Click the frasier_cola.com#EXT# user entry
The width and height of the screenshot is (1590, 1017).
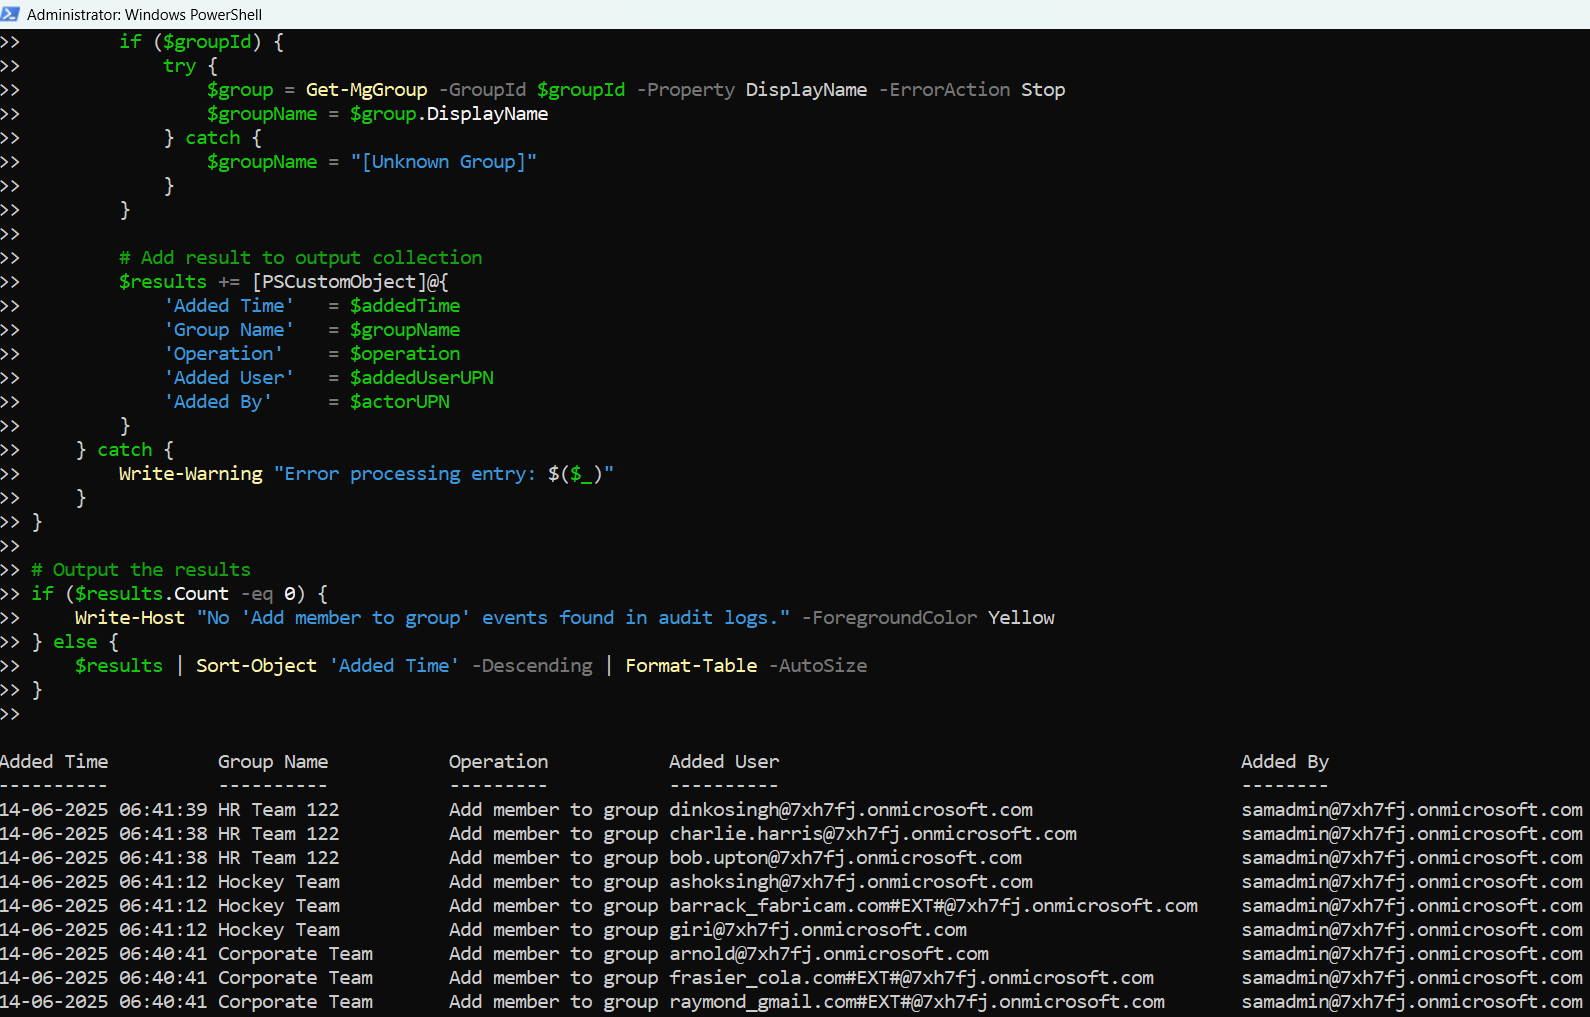tap(911, 978)
